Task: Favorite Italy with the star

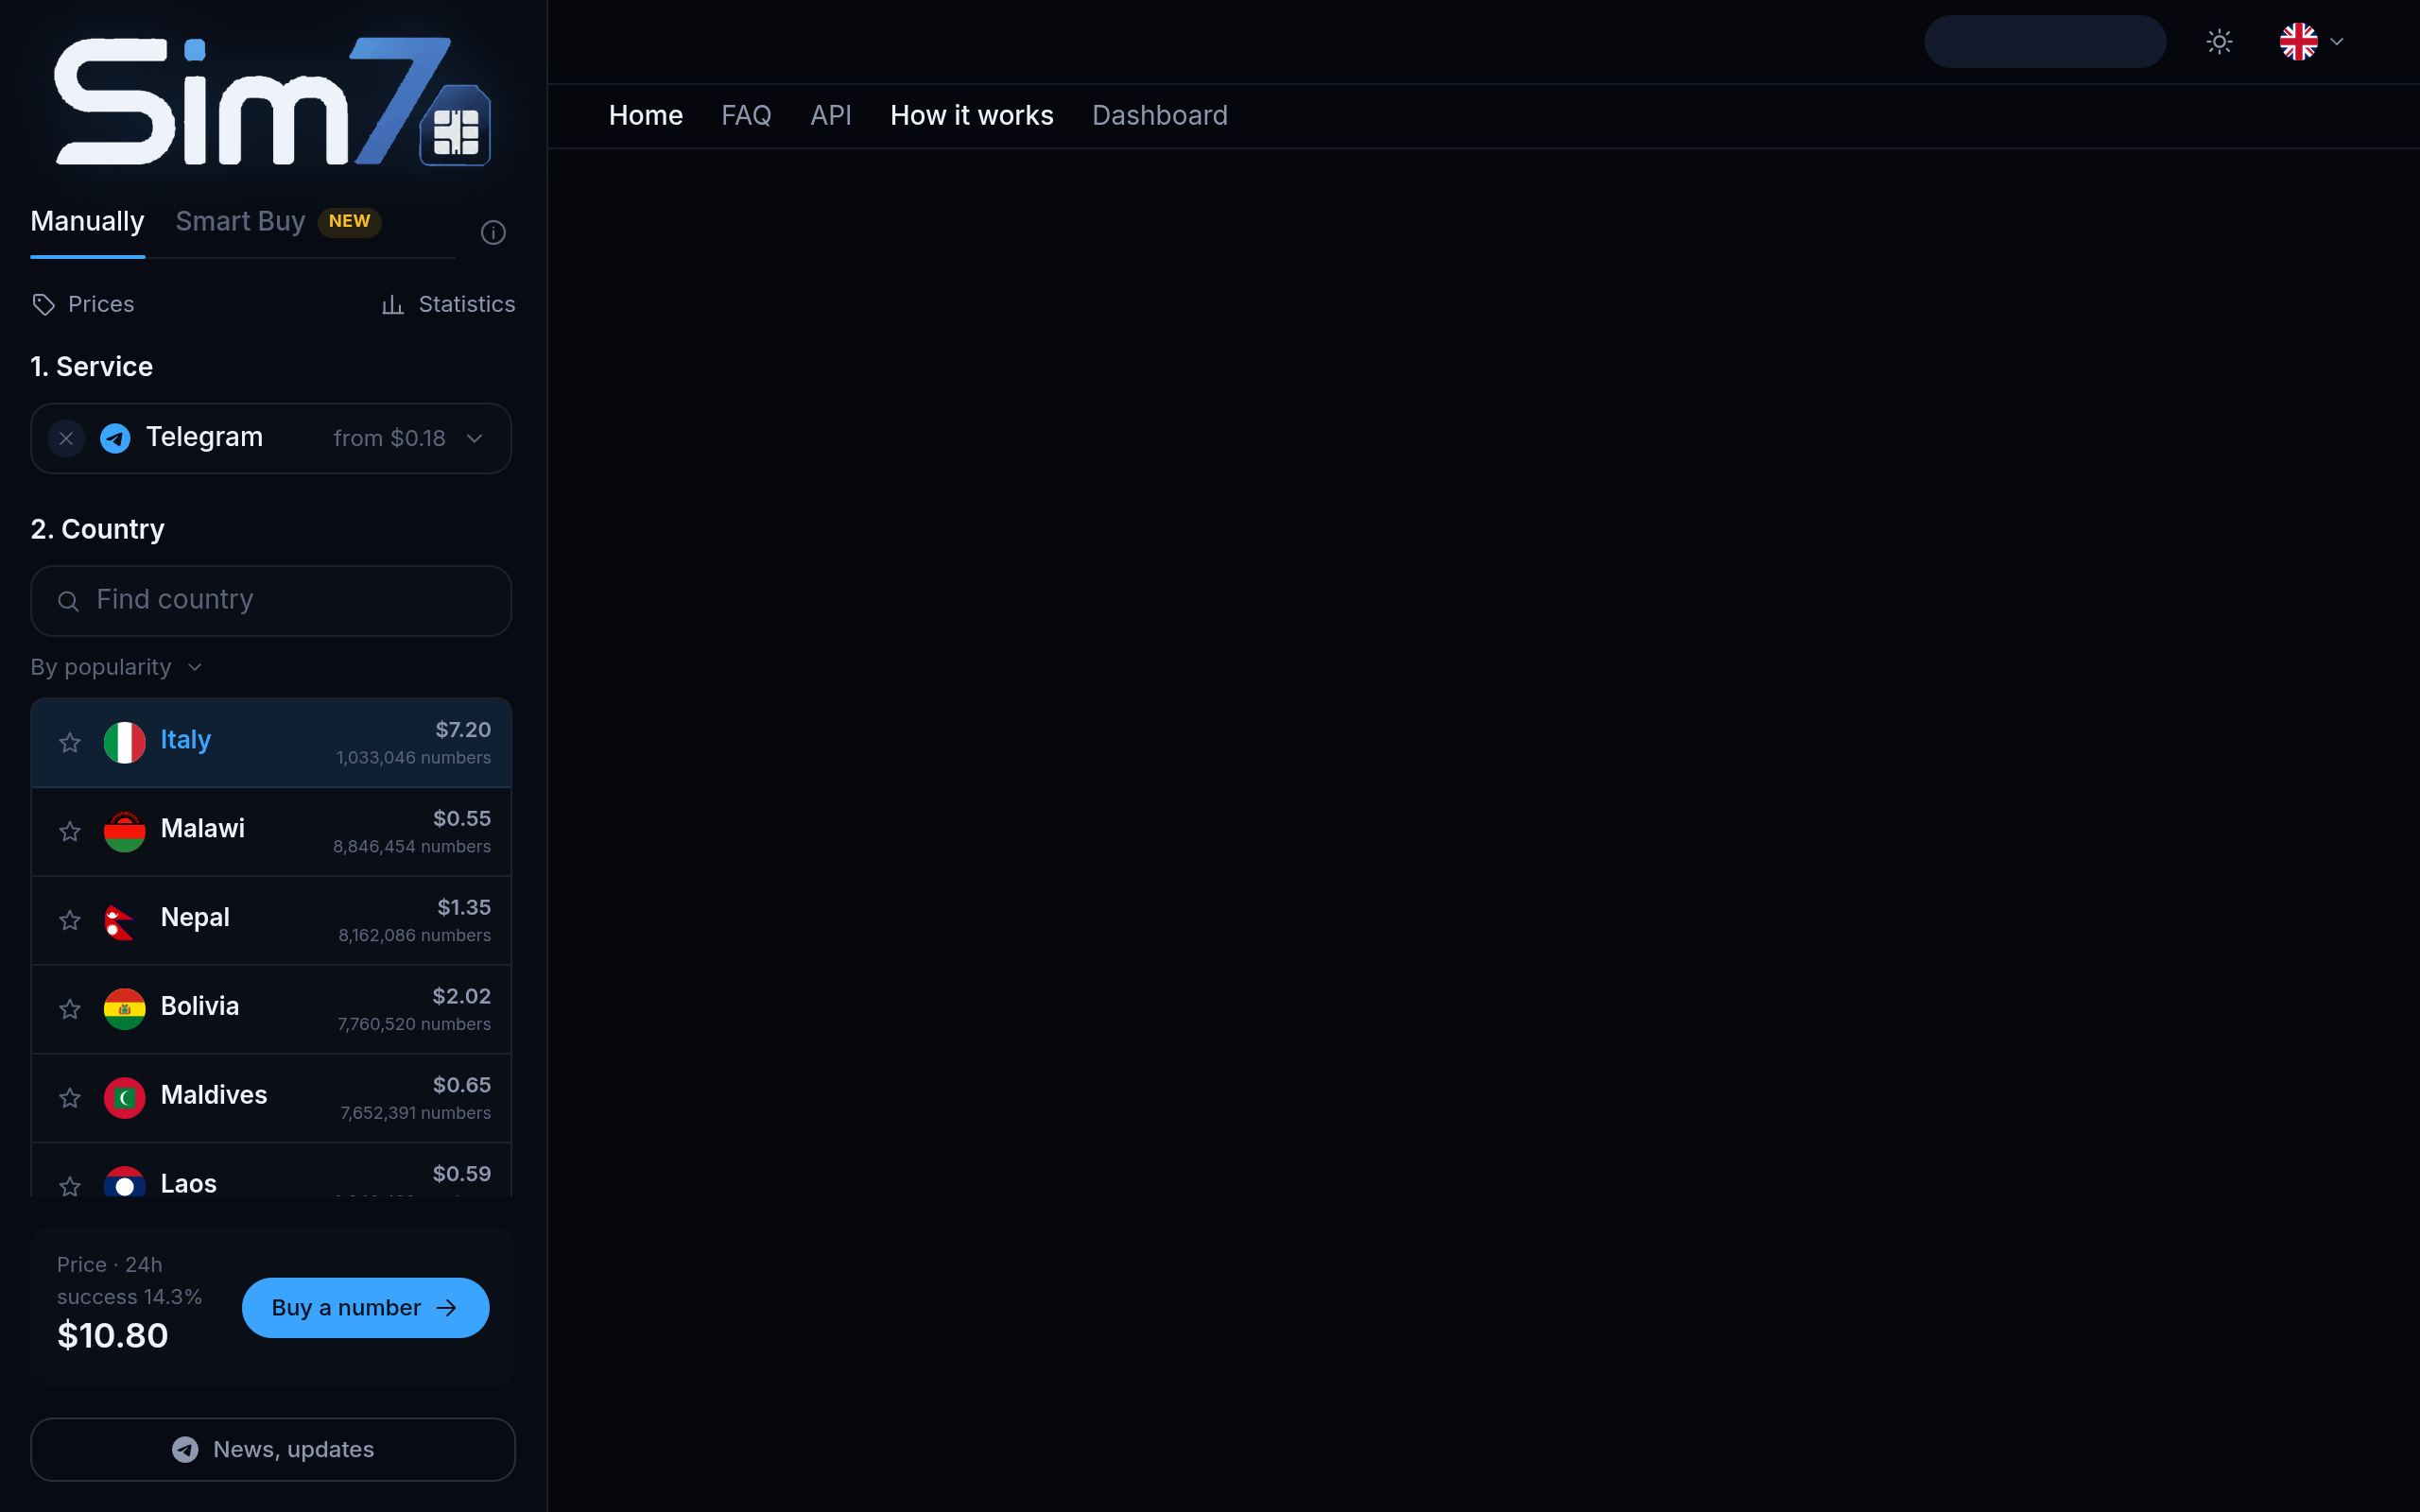Action: tap(70, 743)
